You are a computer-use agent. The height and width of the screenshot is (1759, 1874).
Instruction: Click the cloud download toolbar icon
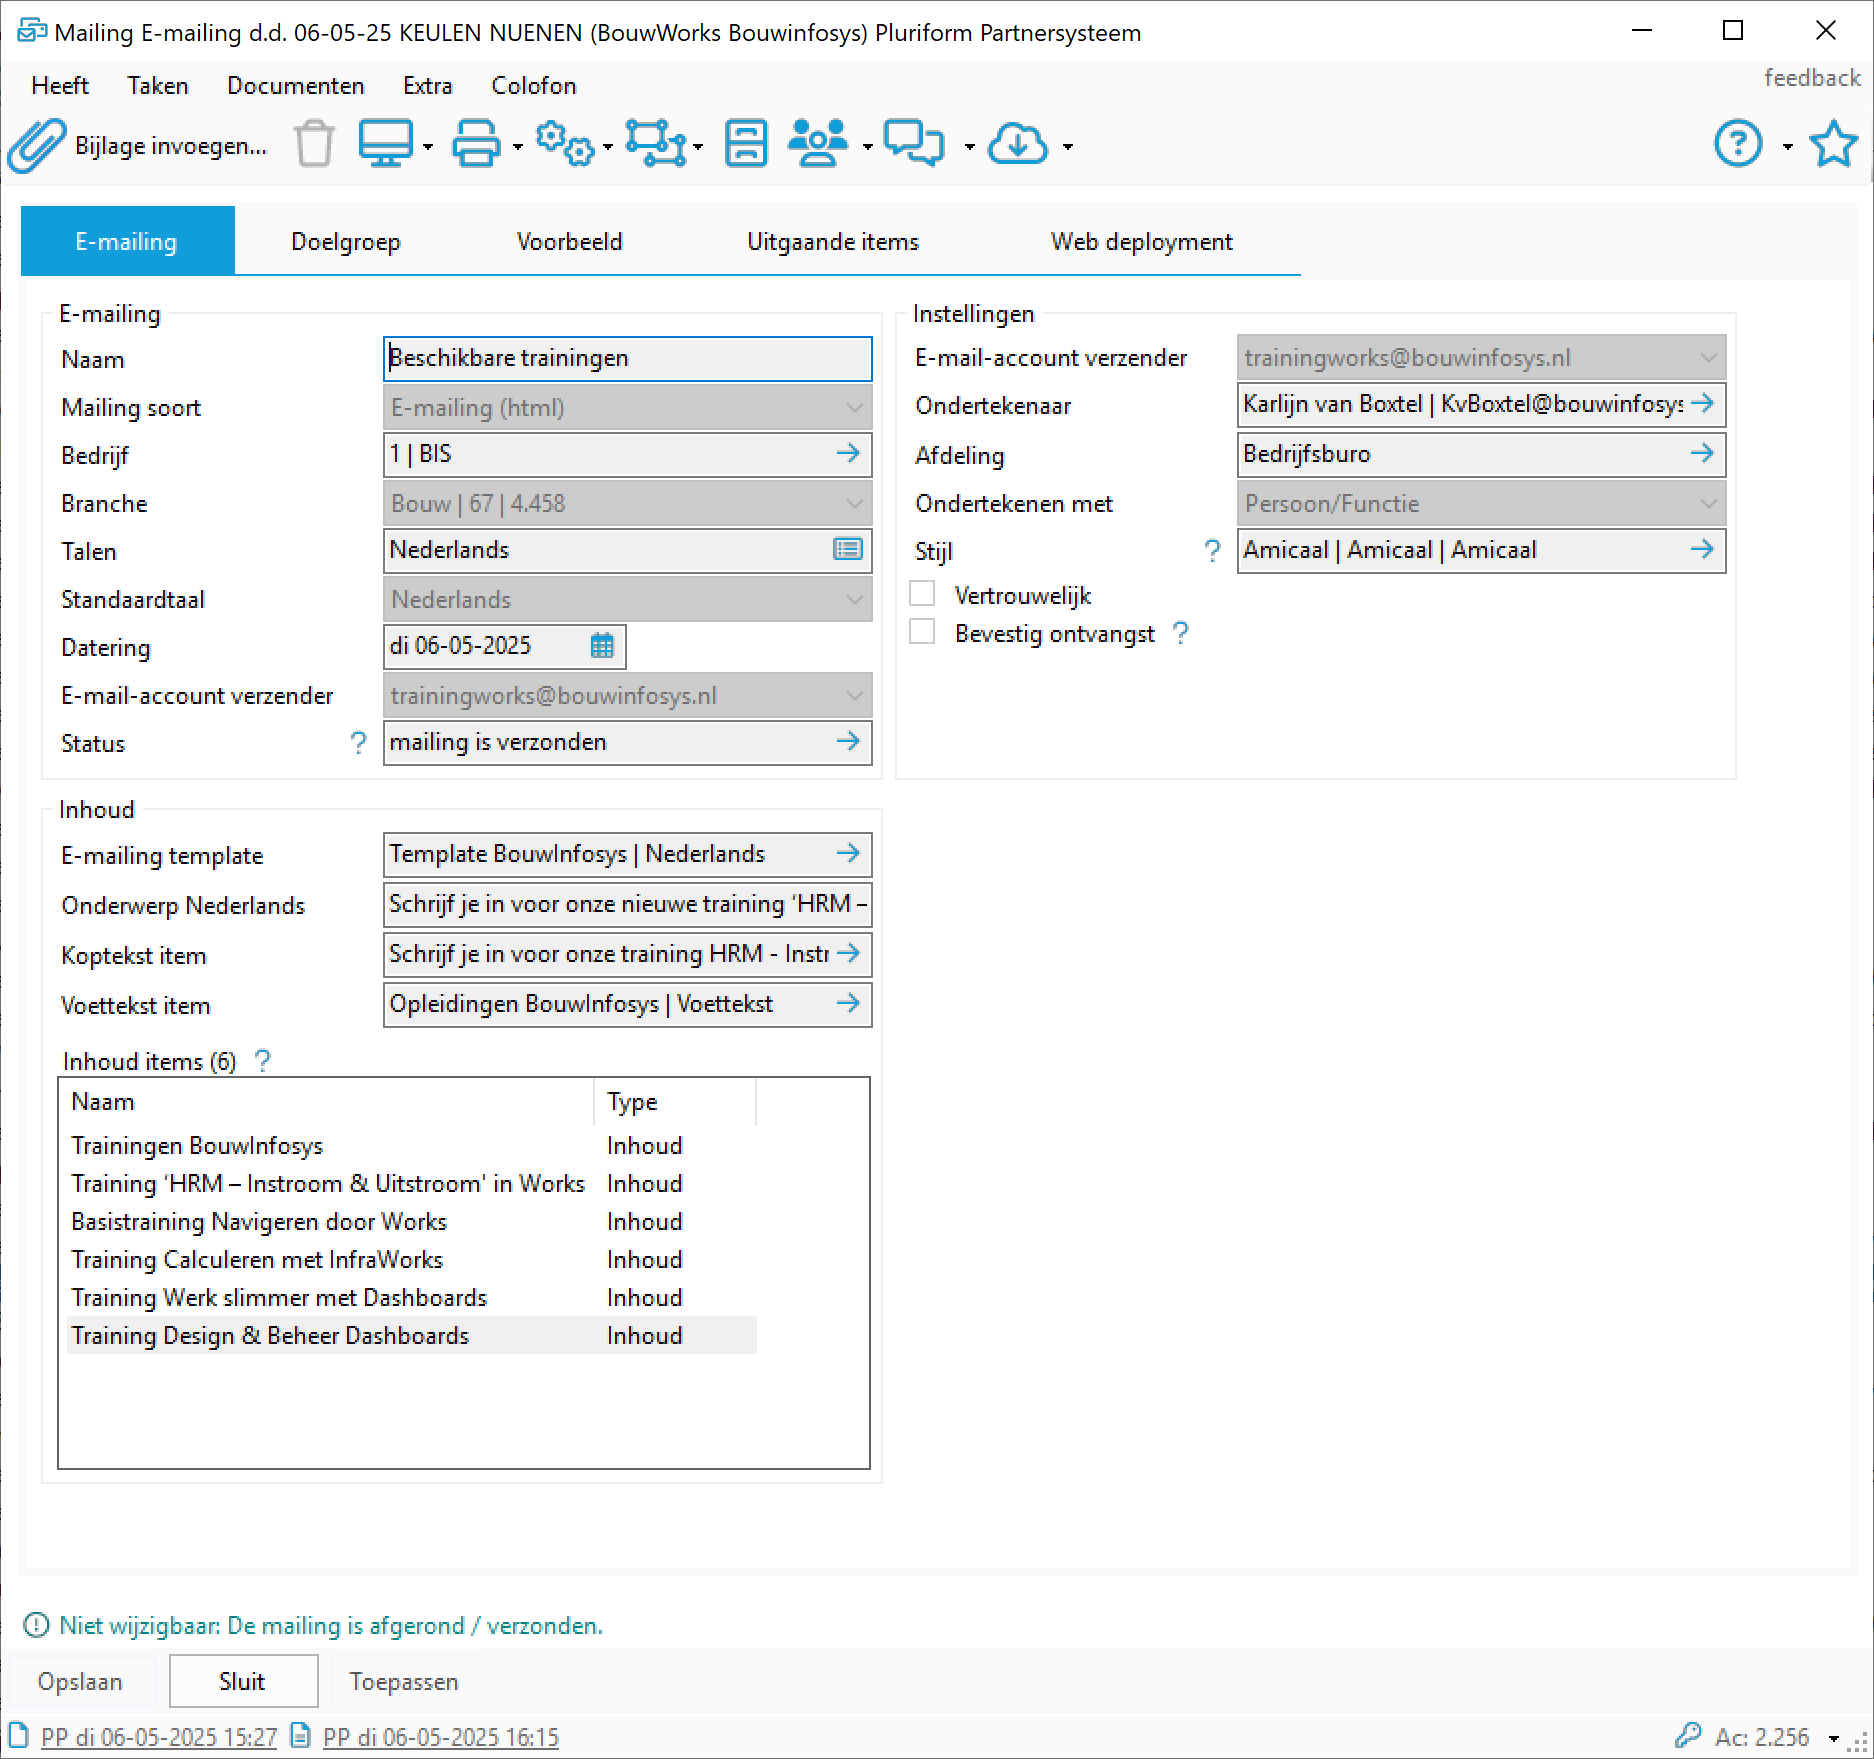click(x=1017, y=145)
